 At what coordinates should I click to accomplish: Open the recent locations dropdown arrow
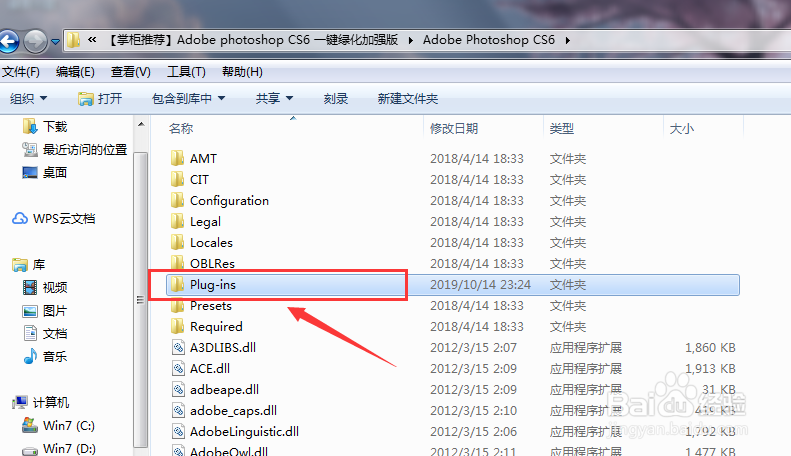(x=55, y=42)
